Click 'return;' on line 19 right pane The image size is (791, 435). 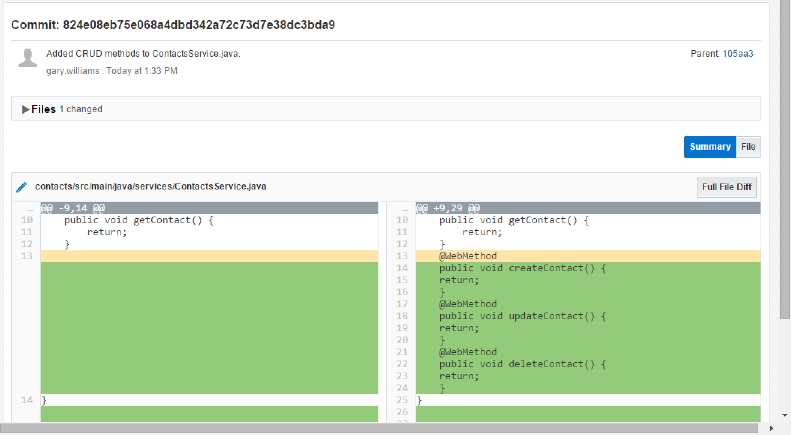click(x=459, y=328)
